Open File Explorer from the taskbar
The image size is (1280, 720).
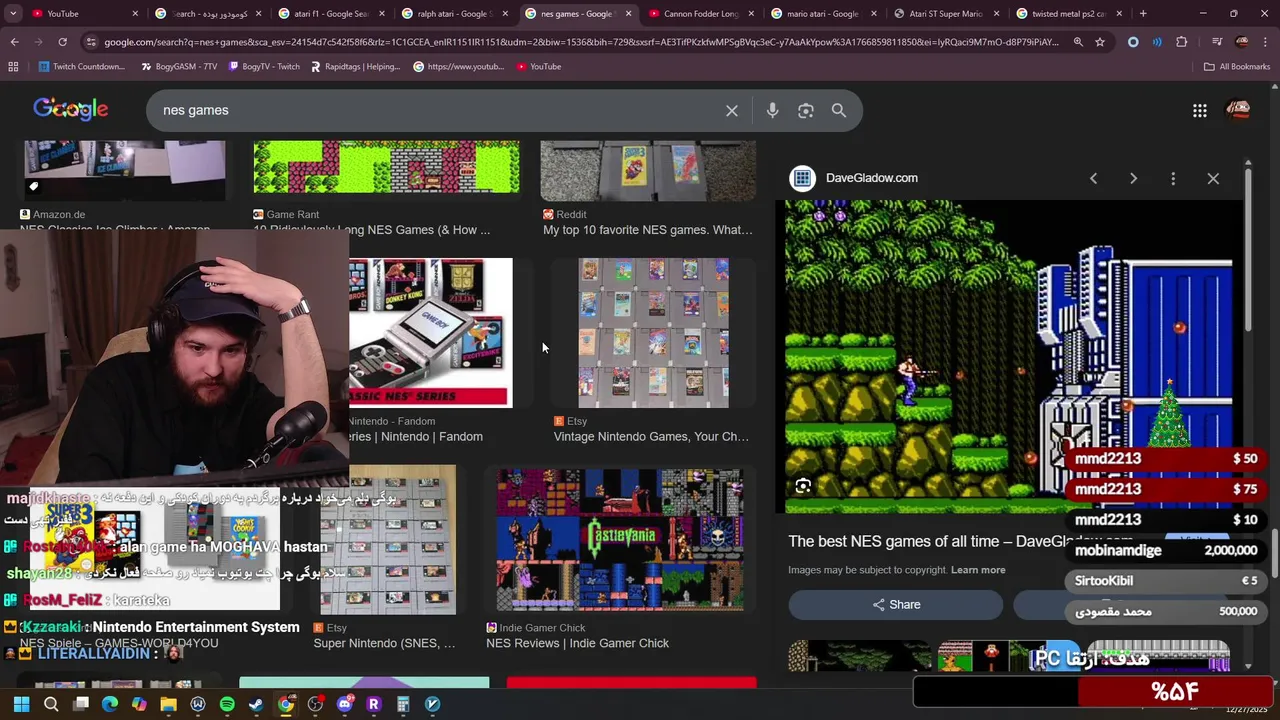point(168,704)
